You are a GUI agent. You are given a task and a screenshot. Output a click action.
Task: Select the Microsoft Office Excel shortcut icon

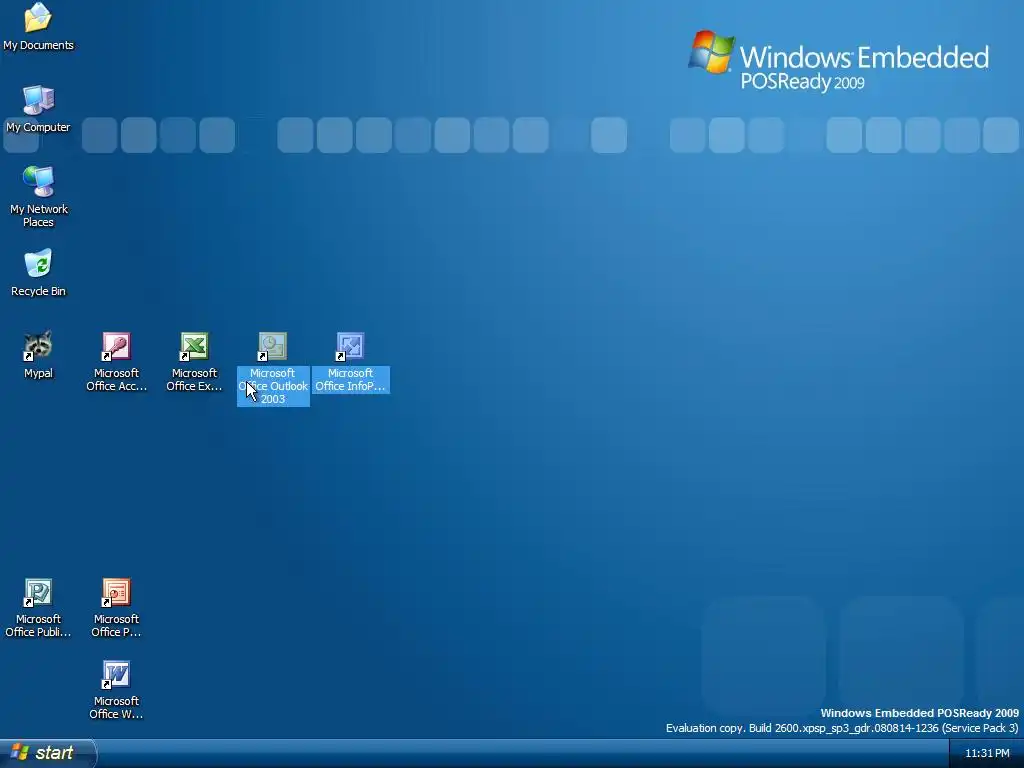click(x=194, y=346)
